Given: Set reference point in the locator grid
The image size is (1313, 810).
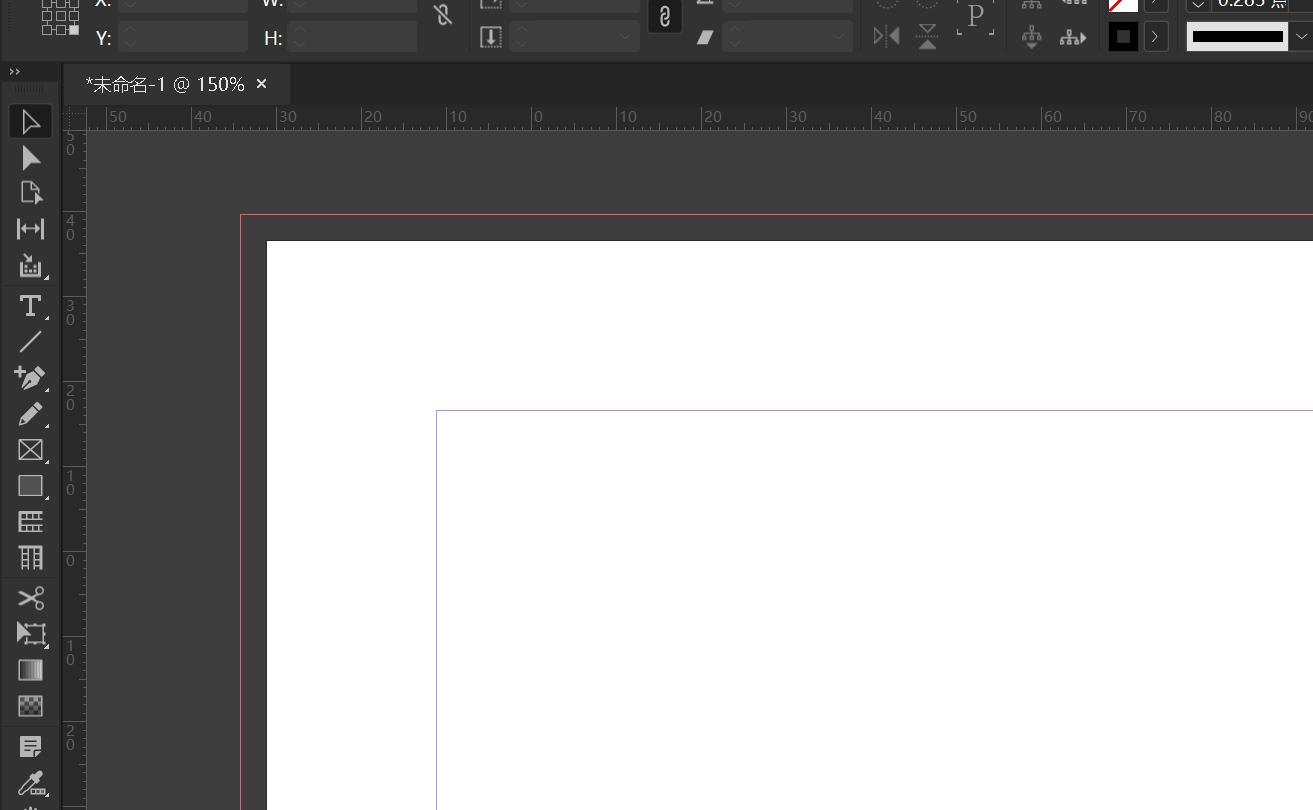Looking at the screenshot, I should click(x=60, y=16).
